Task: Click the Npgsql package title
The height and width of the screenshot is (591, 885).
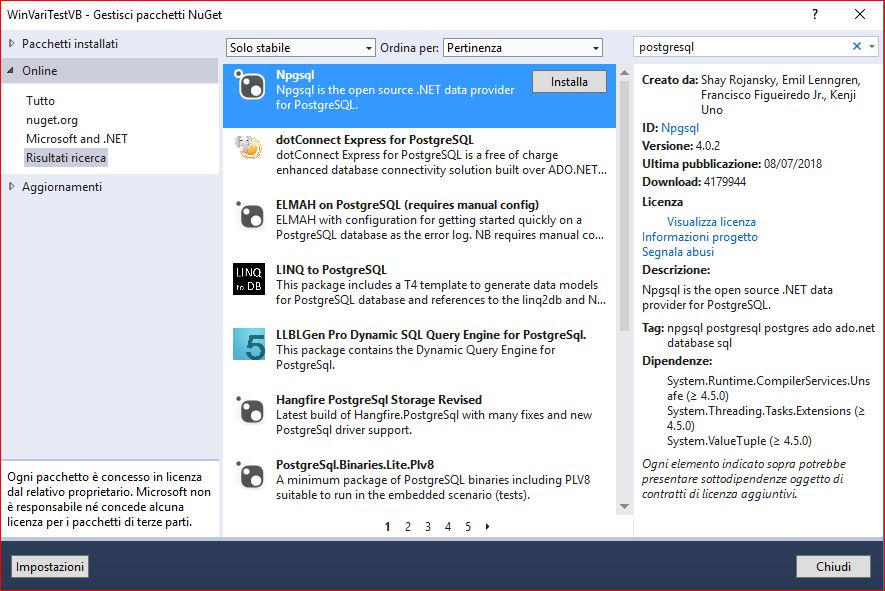Action: [295, 75]
